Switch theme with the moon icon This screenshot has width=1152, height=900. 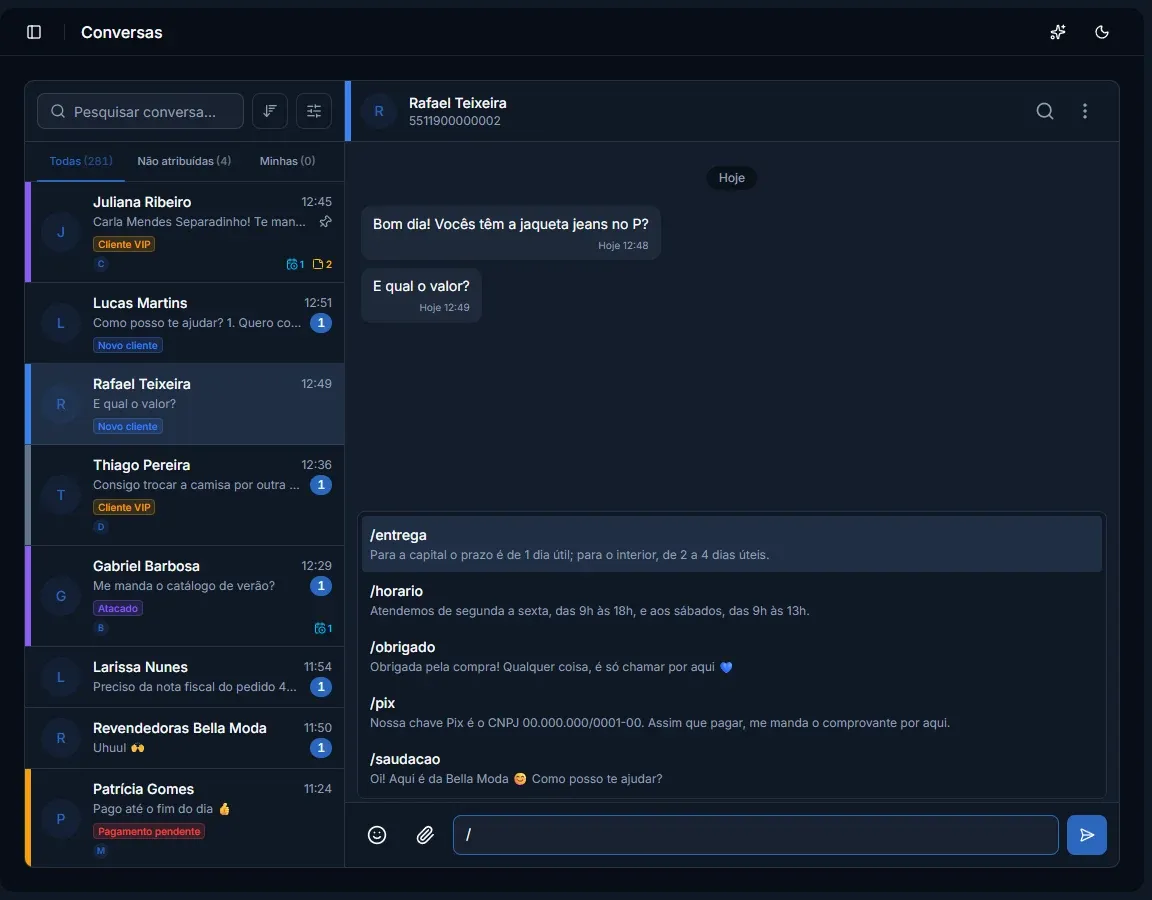pos(1102,32)
